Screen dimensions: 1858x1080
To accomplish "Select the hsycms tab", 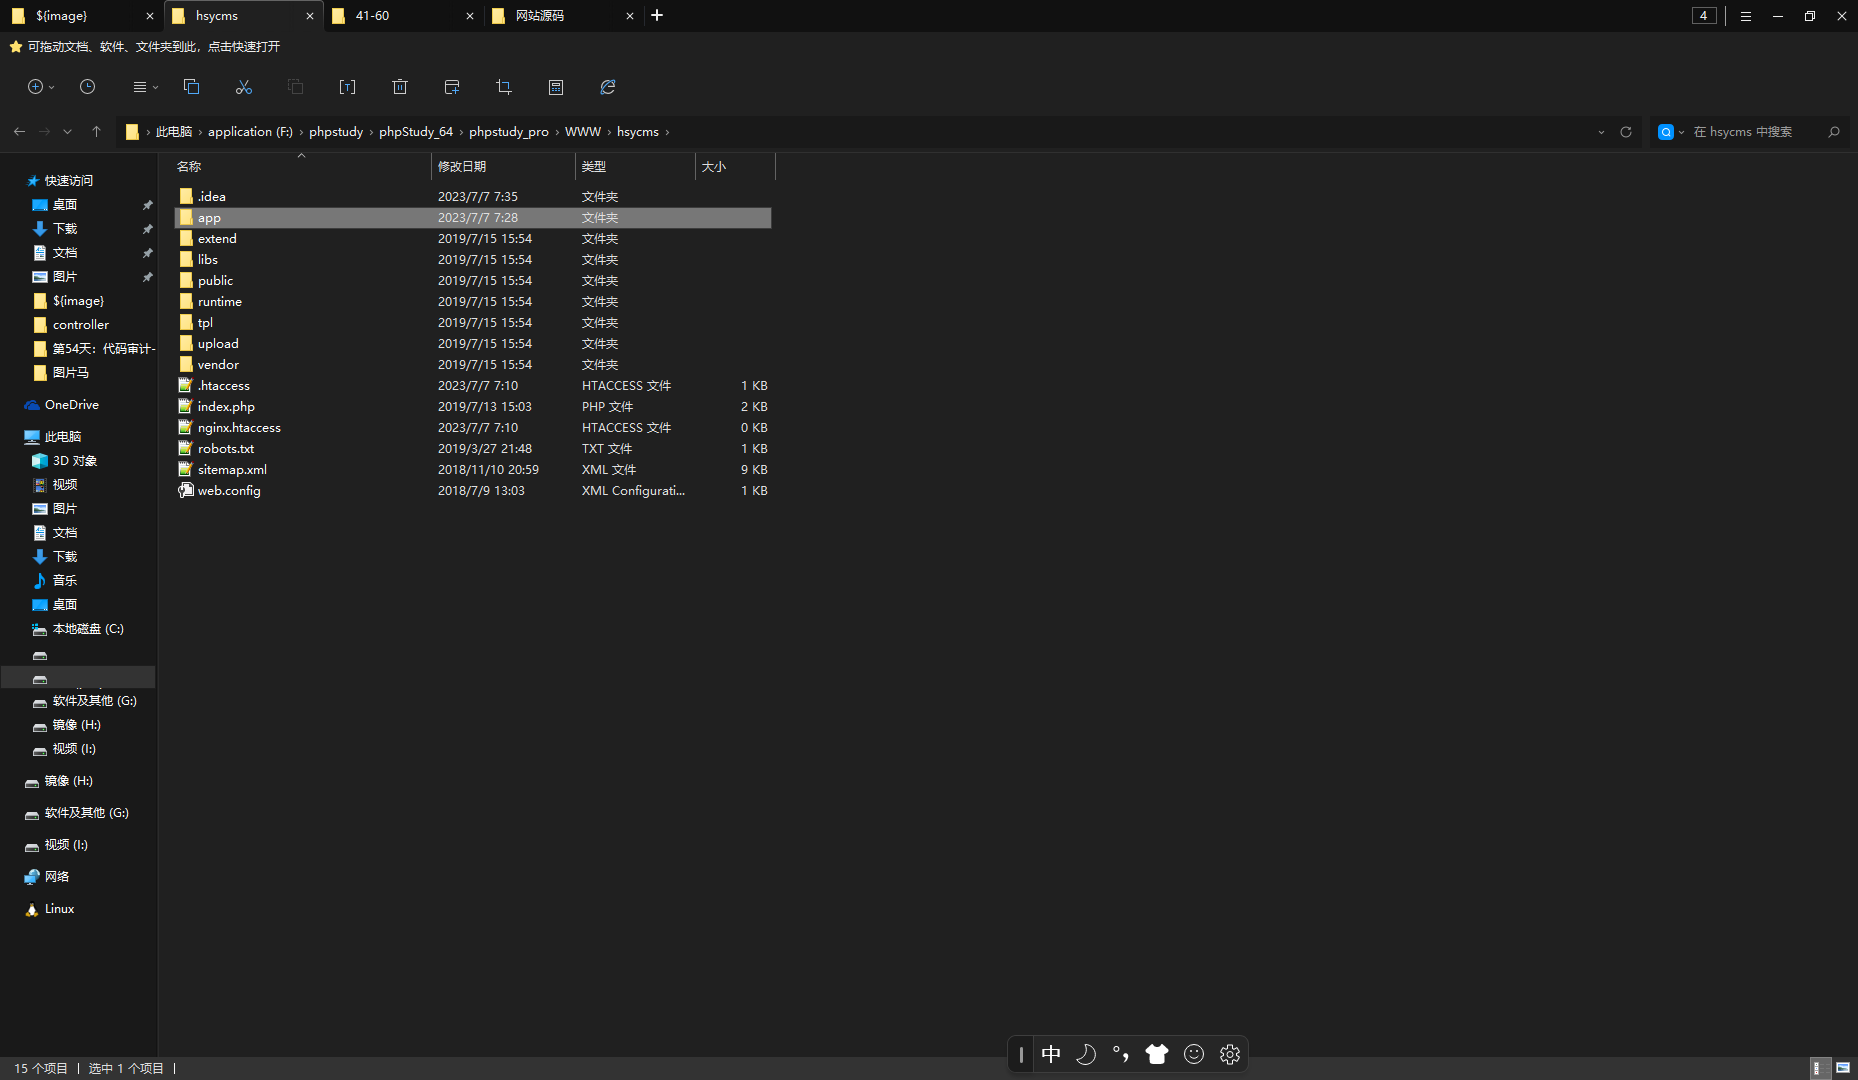I will pyautogui.click(x=243, y=16).
